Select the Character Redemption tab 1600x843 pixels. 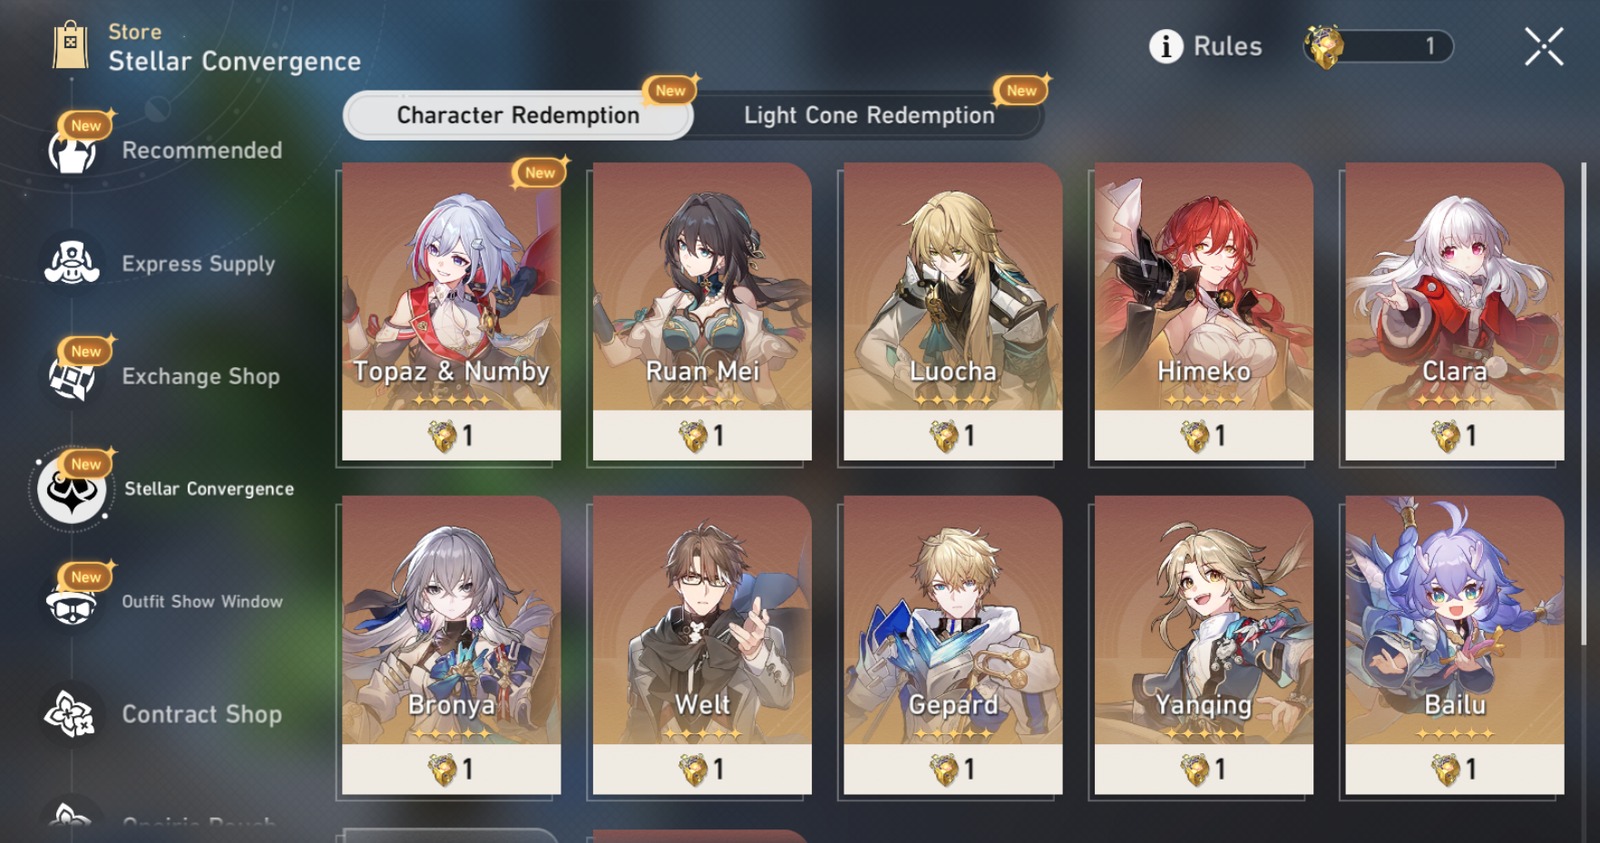(518, 115)
